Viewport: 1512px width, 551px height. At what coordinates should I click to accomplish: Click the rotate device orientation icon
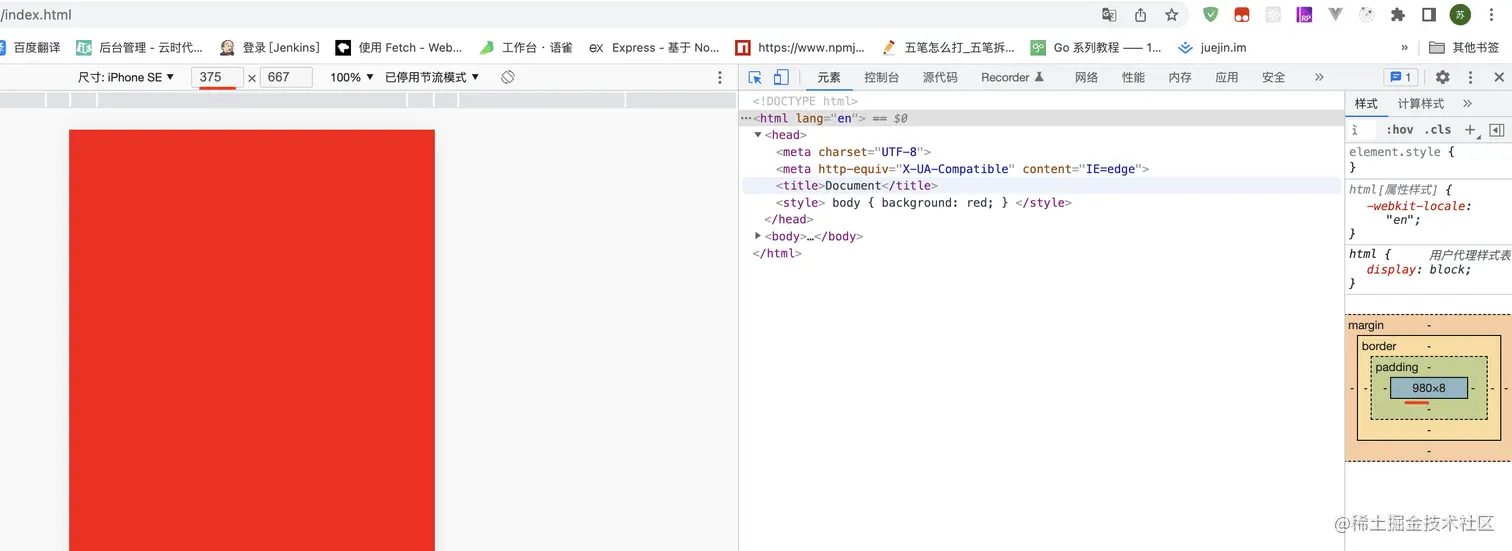click(x=508, y=77)
